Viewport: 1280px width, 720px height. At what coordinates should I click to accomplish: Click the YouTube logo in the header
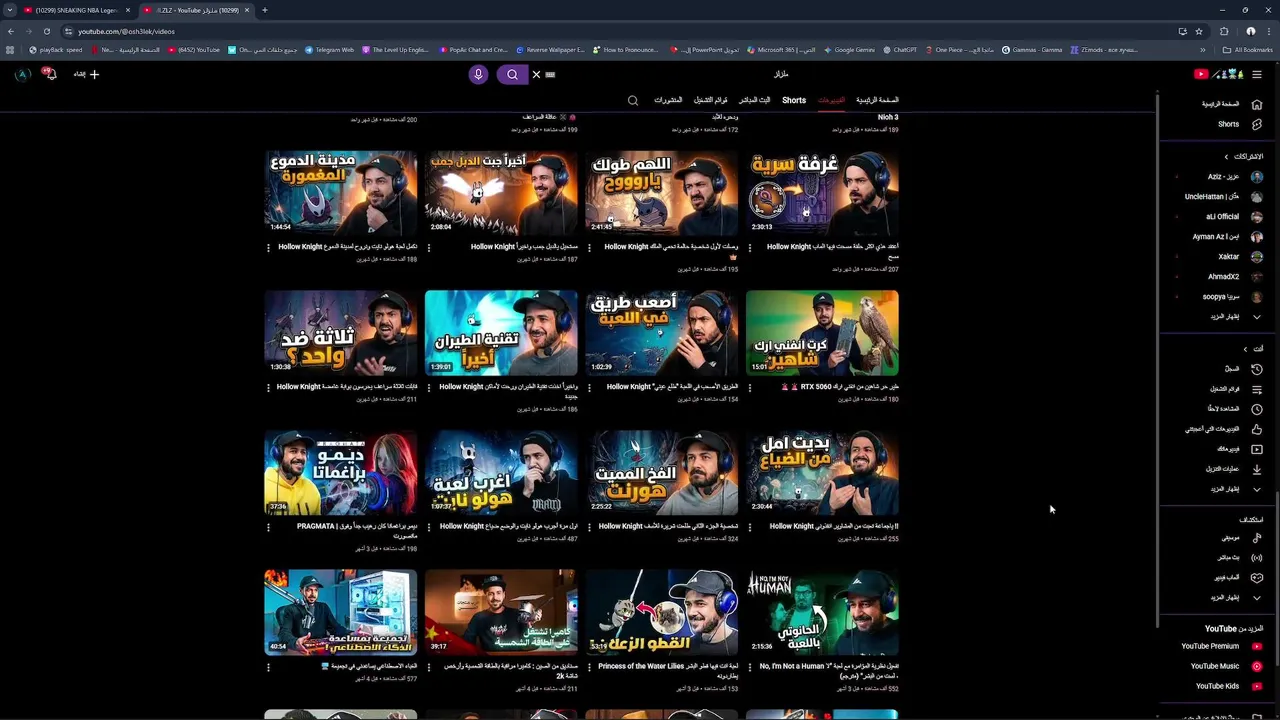(x=1218, y=74)
